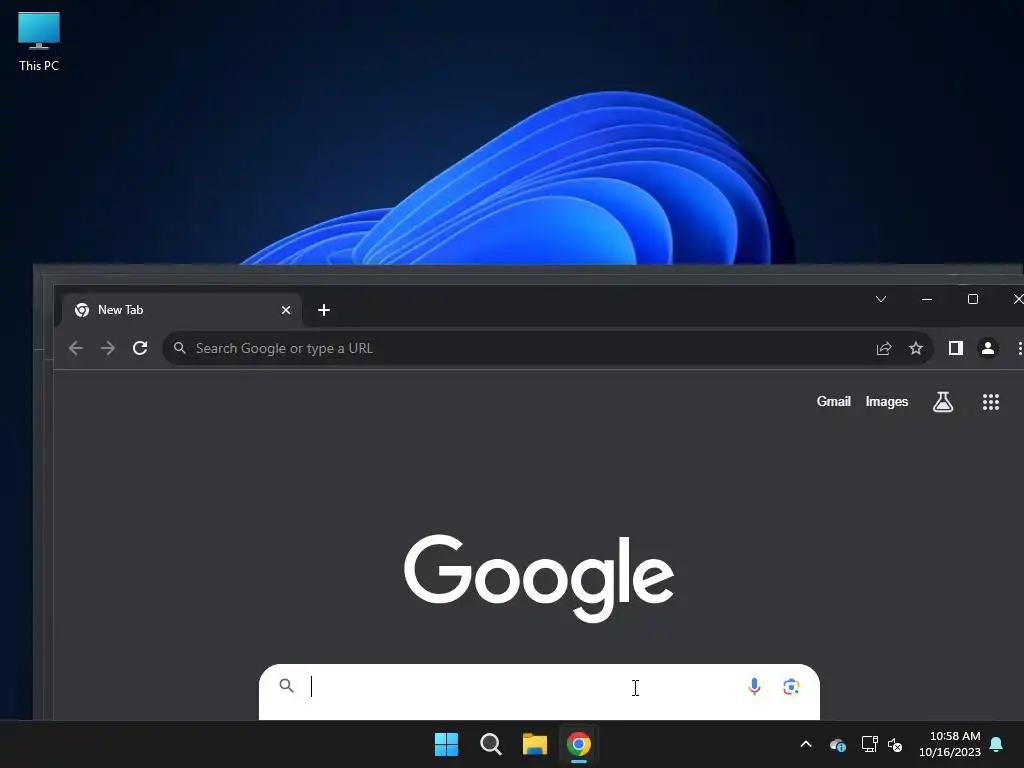The width and height of the screenshot is (1024, 768).
Task: Open the OneDrive cloud tray icon
Action: [837, 744]
